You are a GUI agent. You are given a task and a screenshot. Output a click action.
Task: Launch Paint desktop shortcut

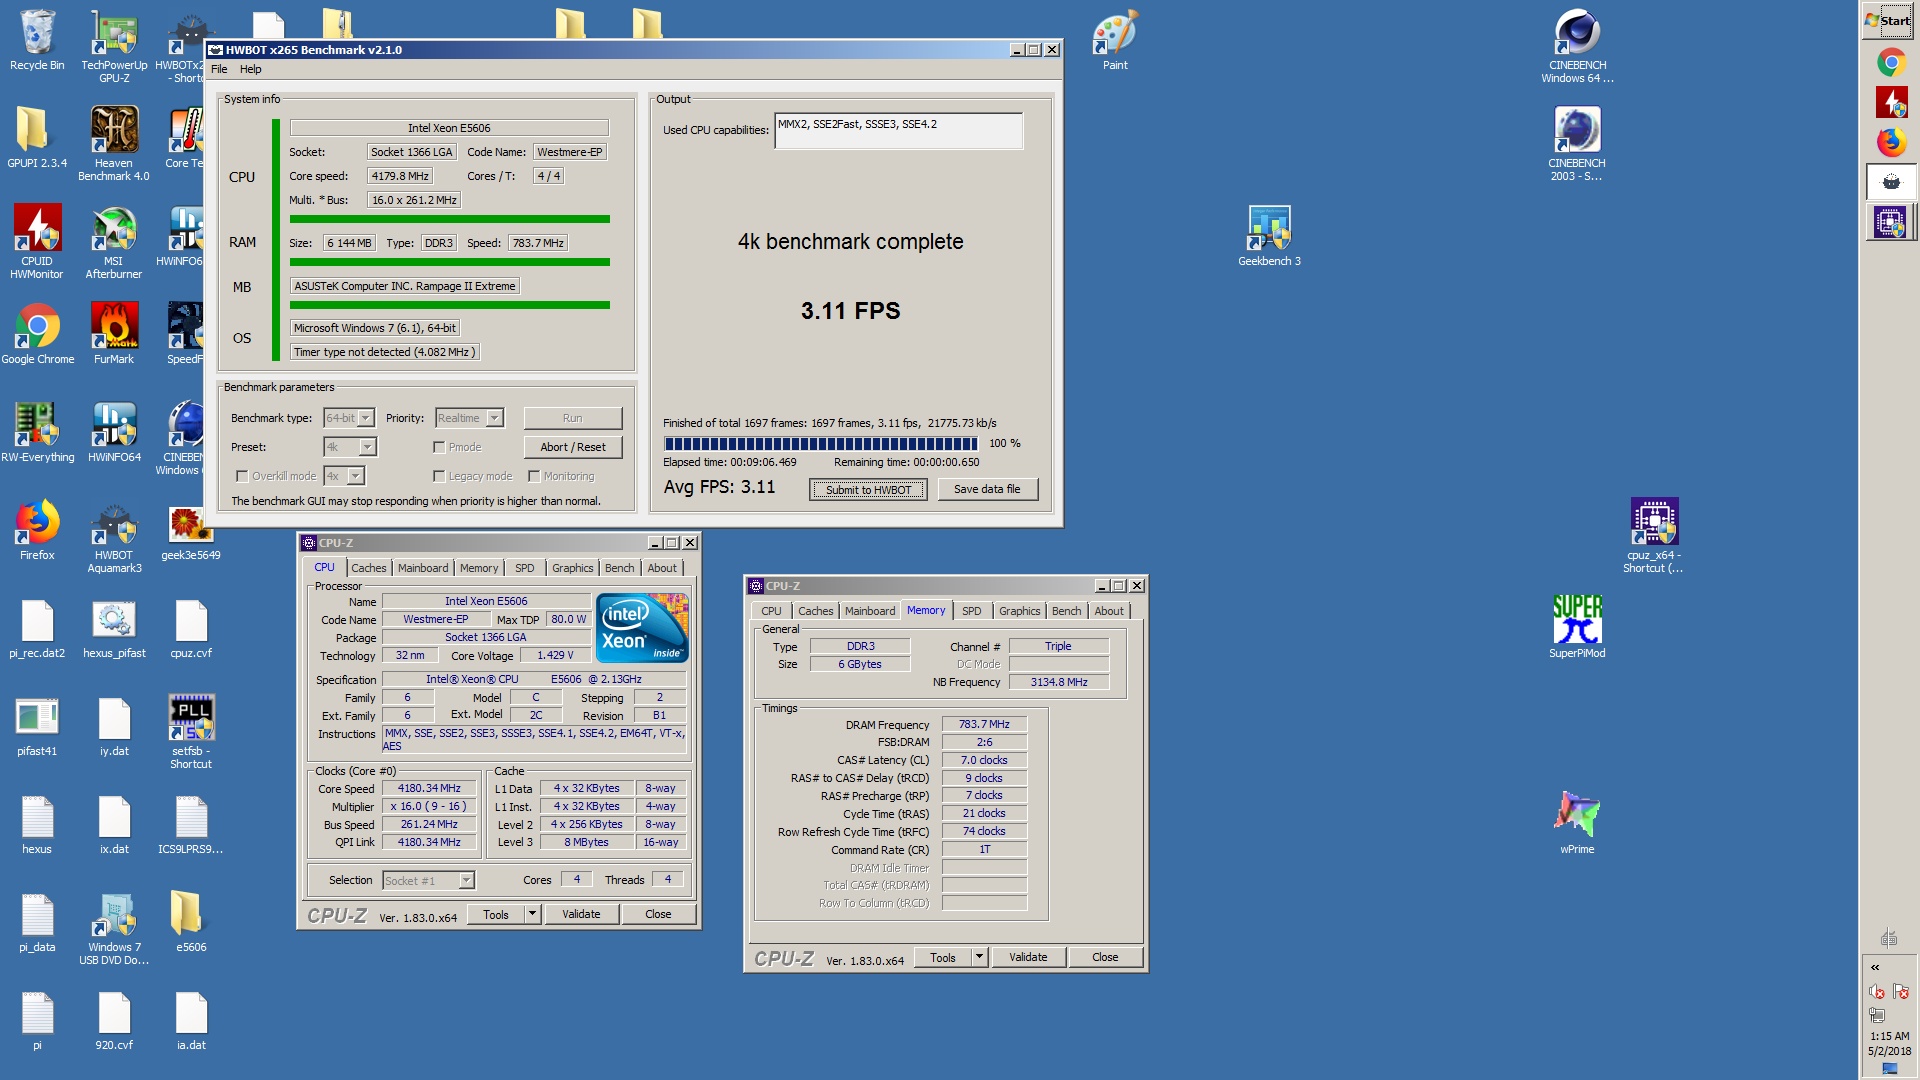1115,41
